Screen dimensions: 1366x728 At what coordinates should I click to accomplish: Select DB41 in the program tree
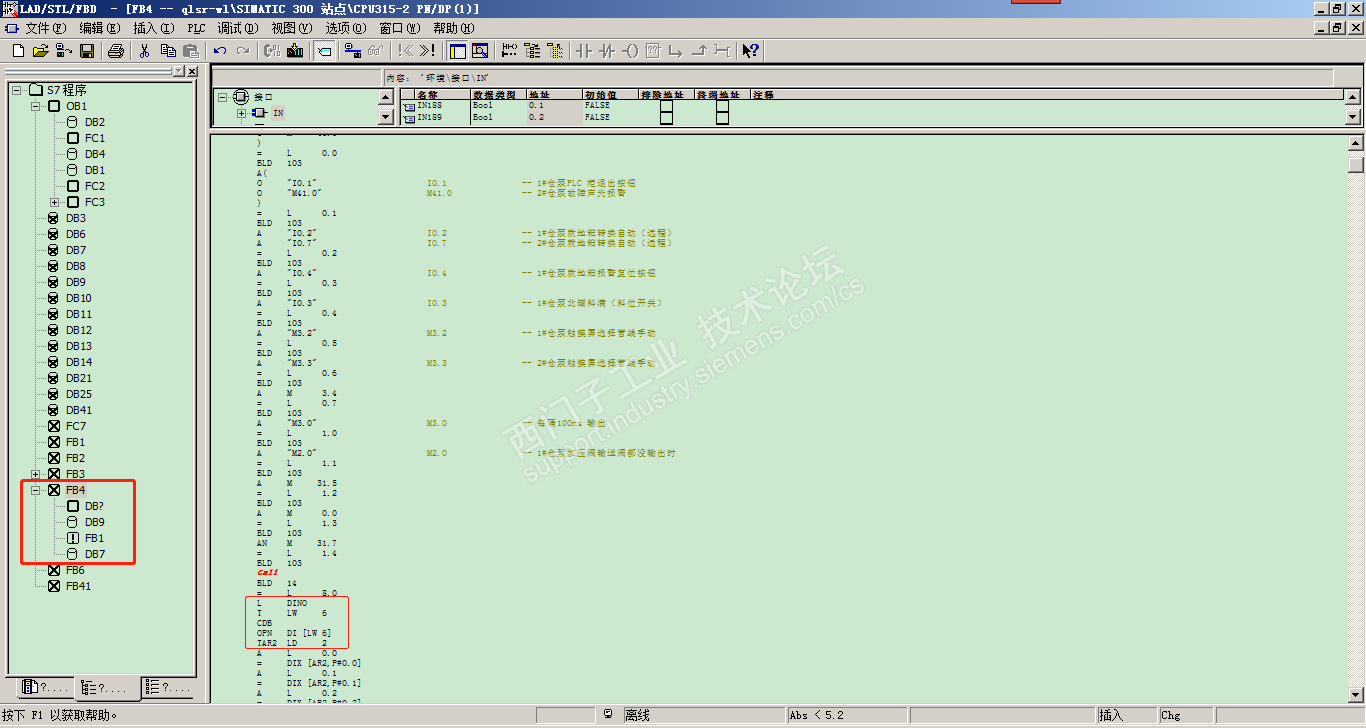coord(79,410)
